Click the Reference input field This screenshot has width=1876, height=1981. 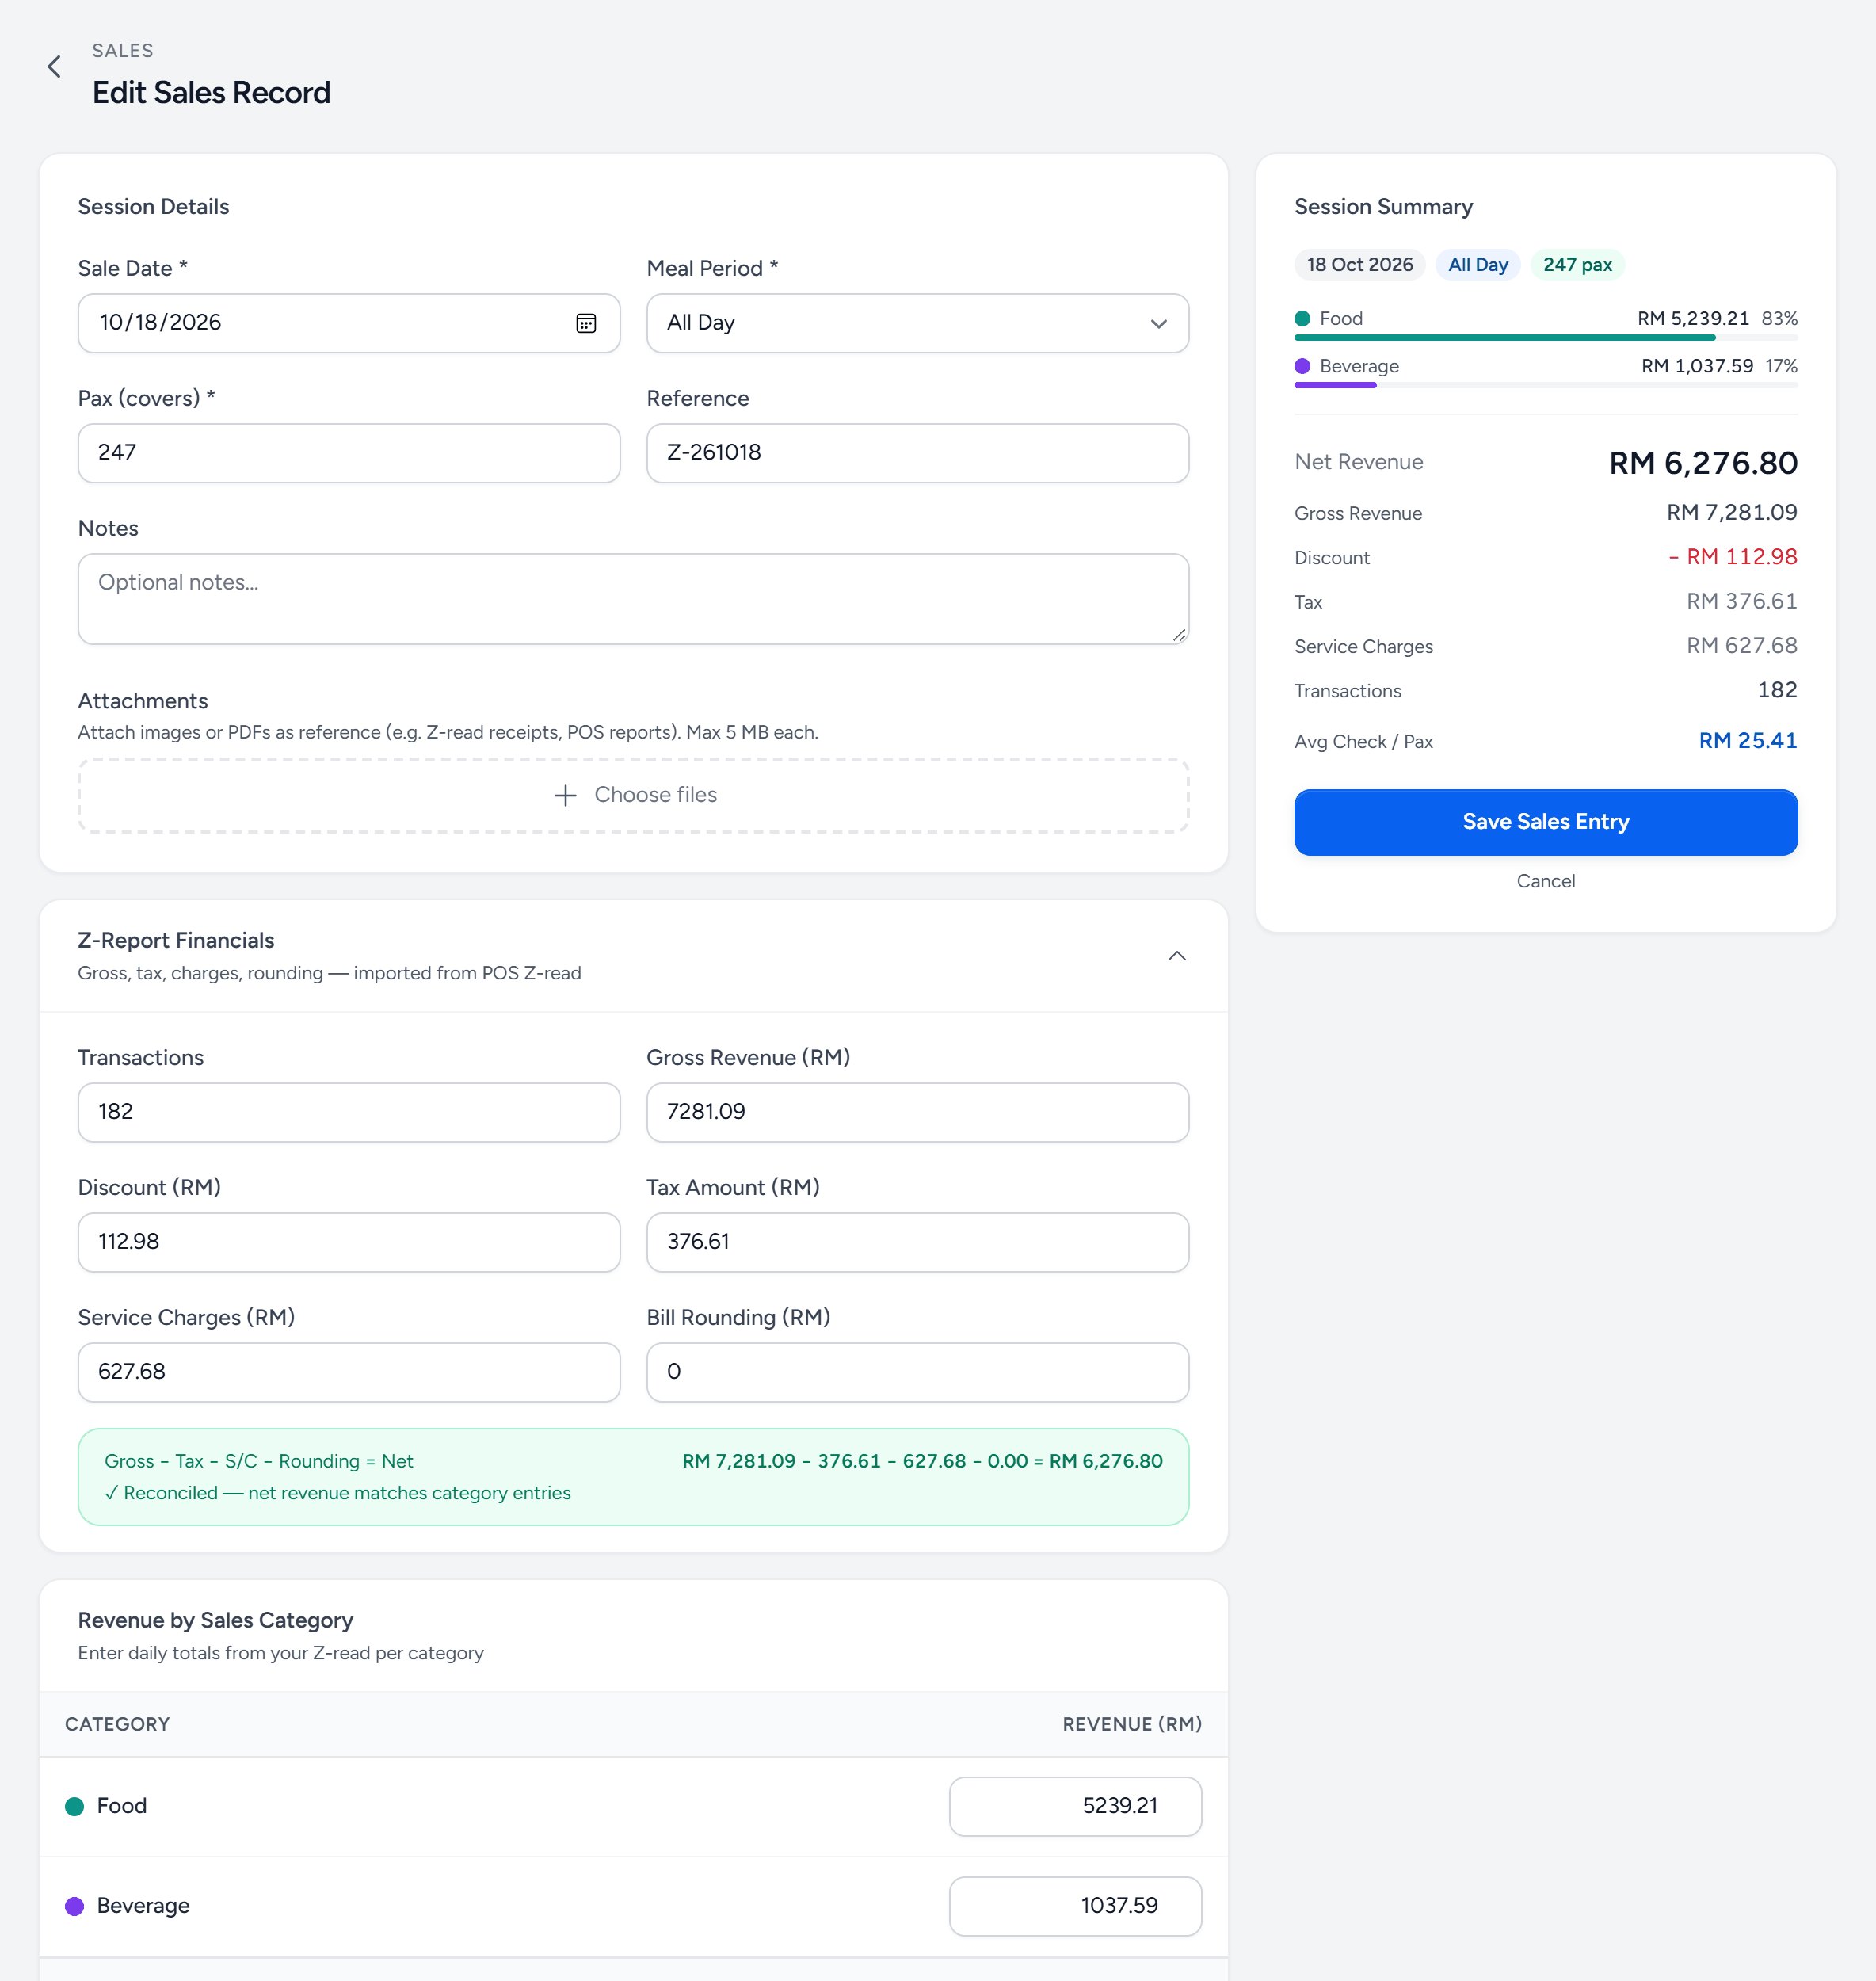coord(917,453)
